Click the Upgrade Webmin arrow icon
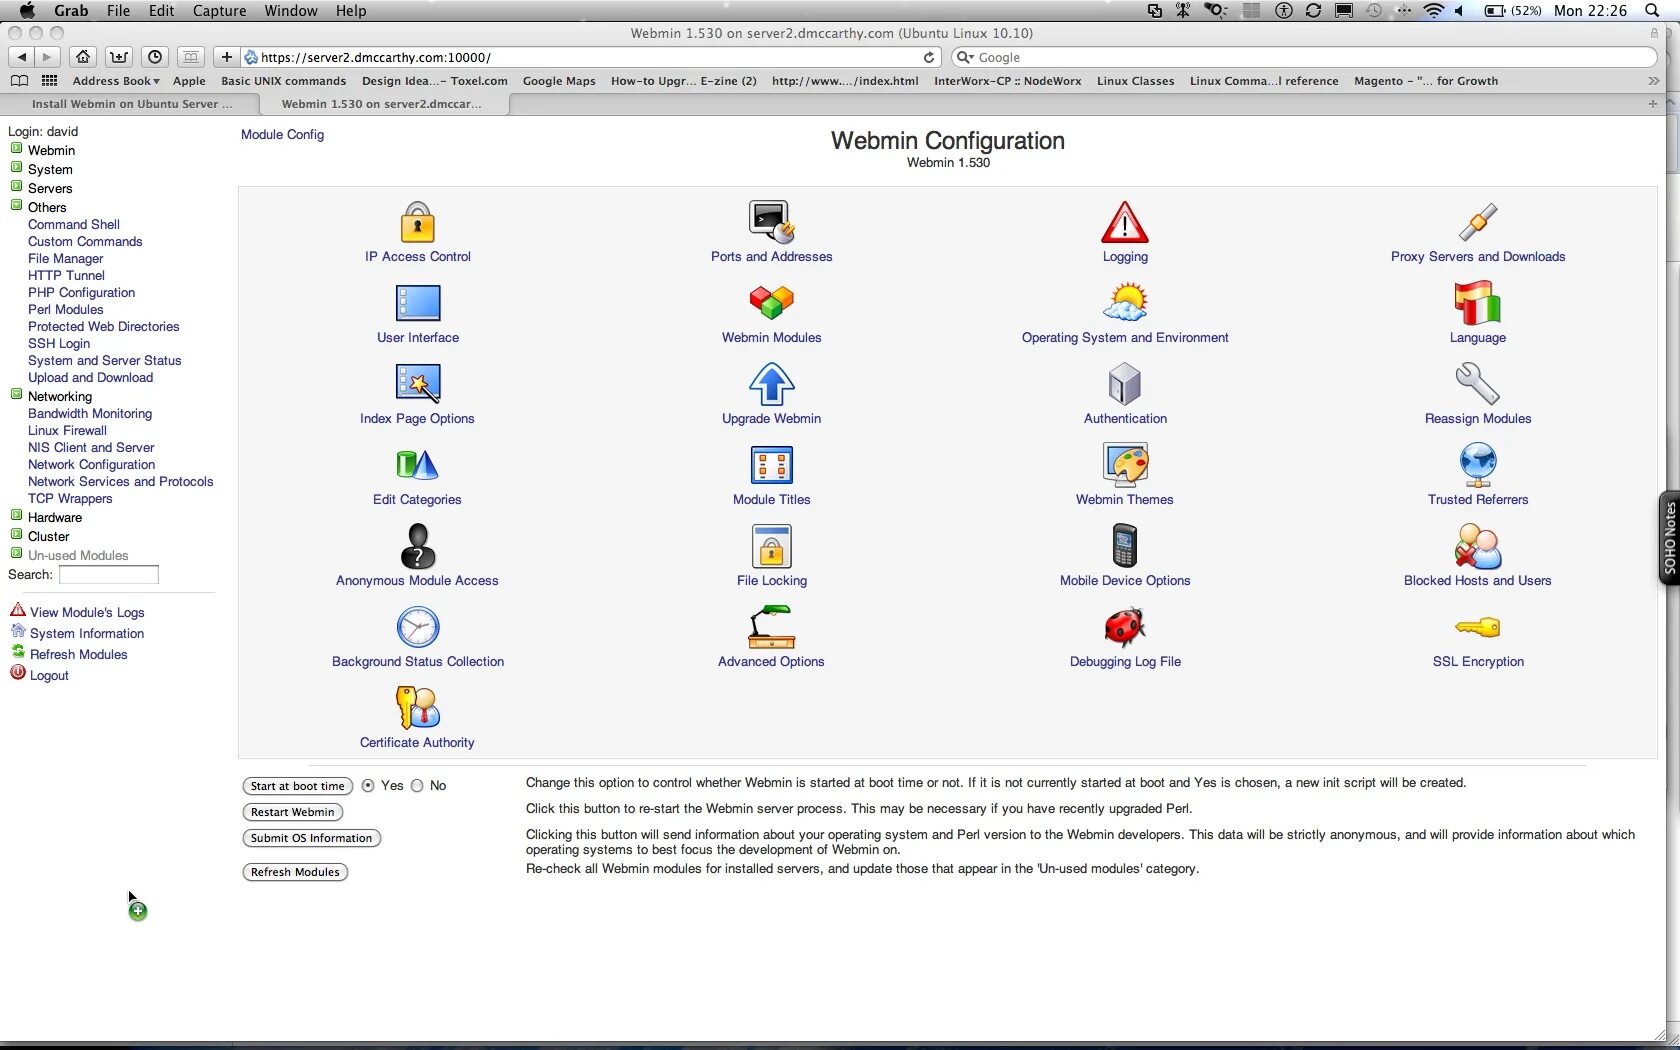This screenshot has width=1680, height=1050. tap(772, 384)
